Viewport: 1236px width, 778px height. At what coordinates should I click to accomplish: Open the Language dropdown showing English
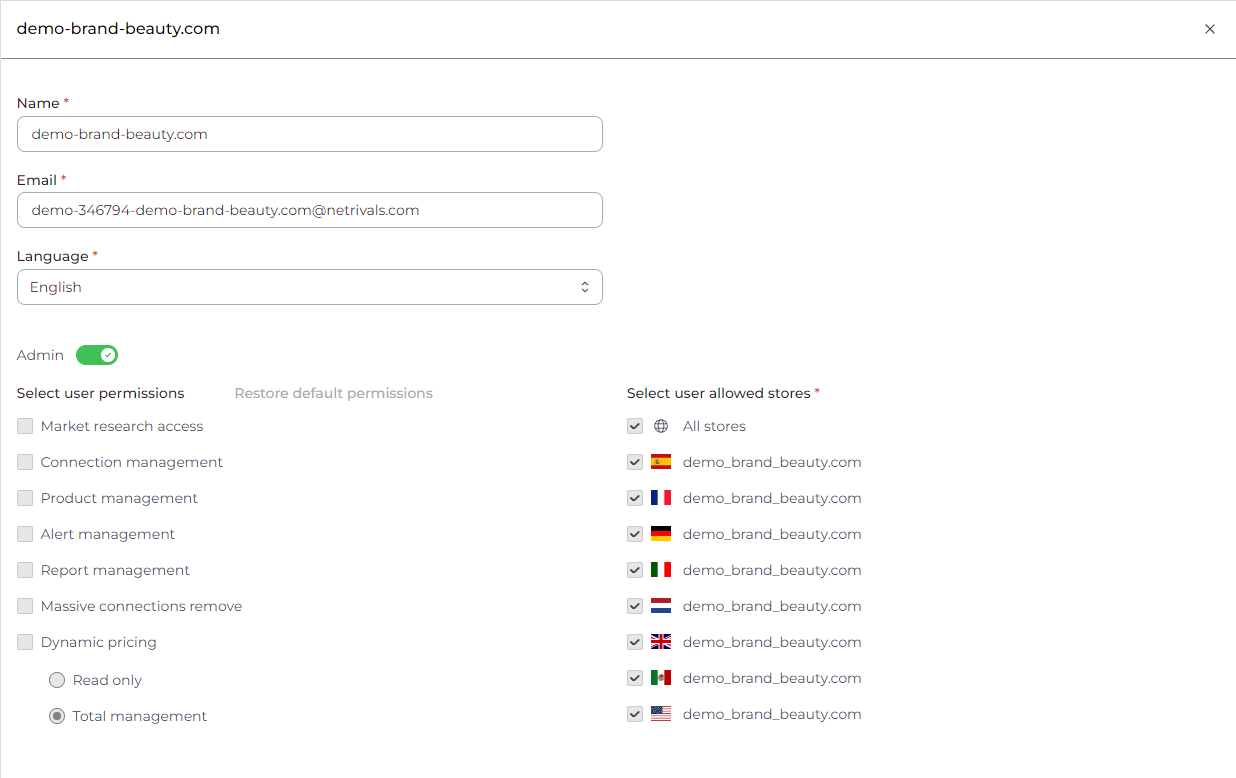[309, 287]
